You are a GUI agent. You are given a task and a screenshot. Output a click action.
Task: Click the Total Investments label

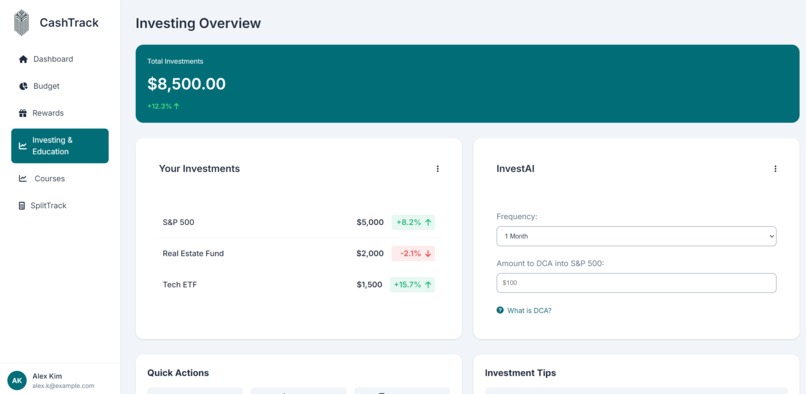[x=175, y=61]
